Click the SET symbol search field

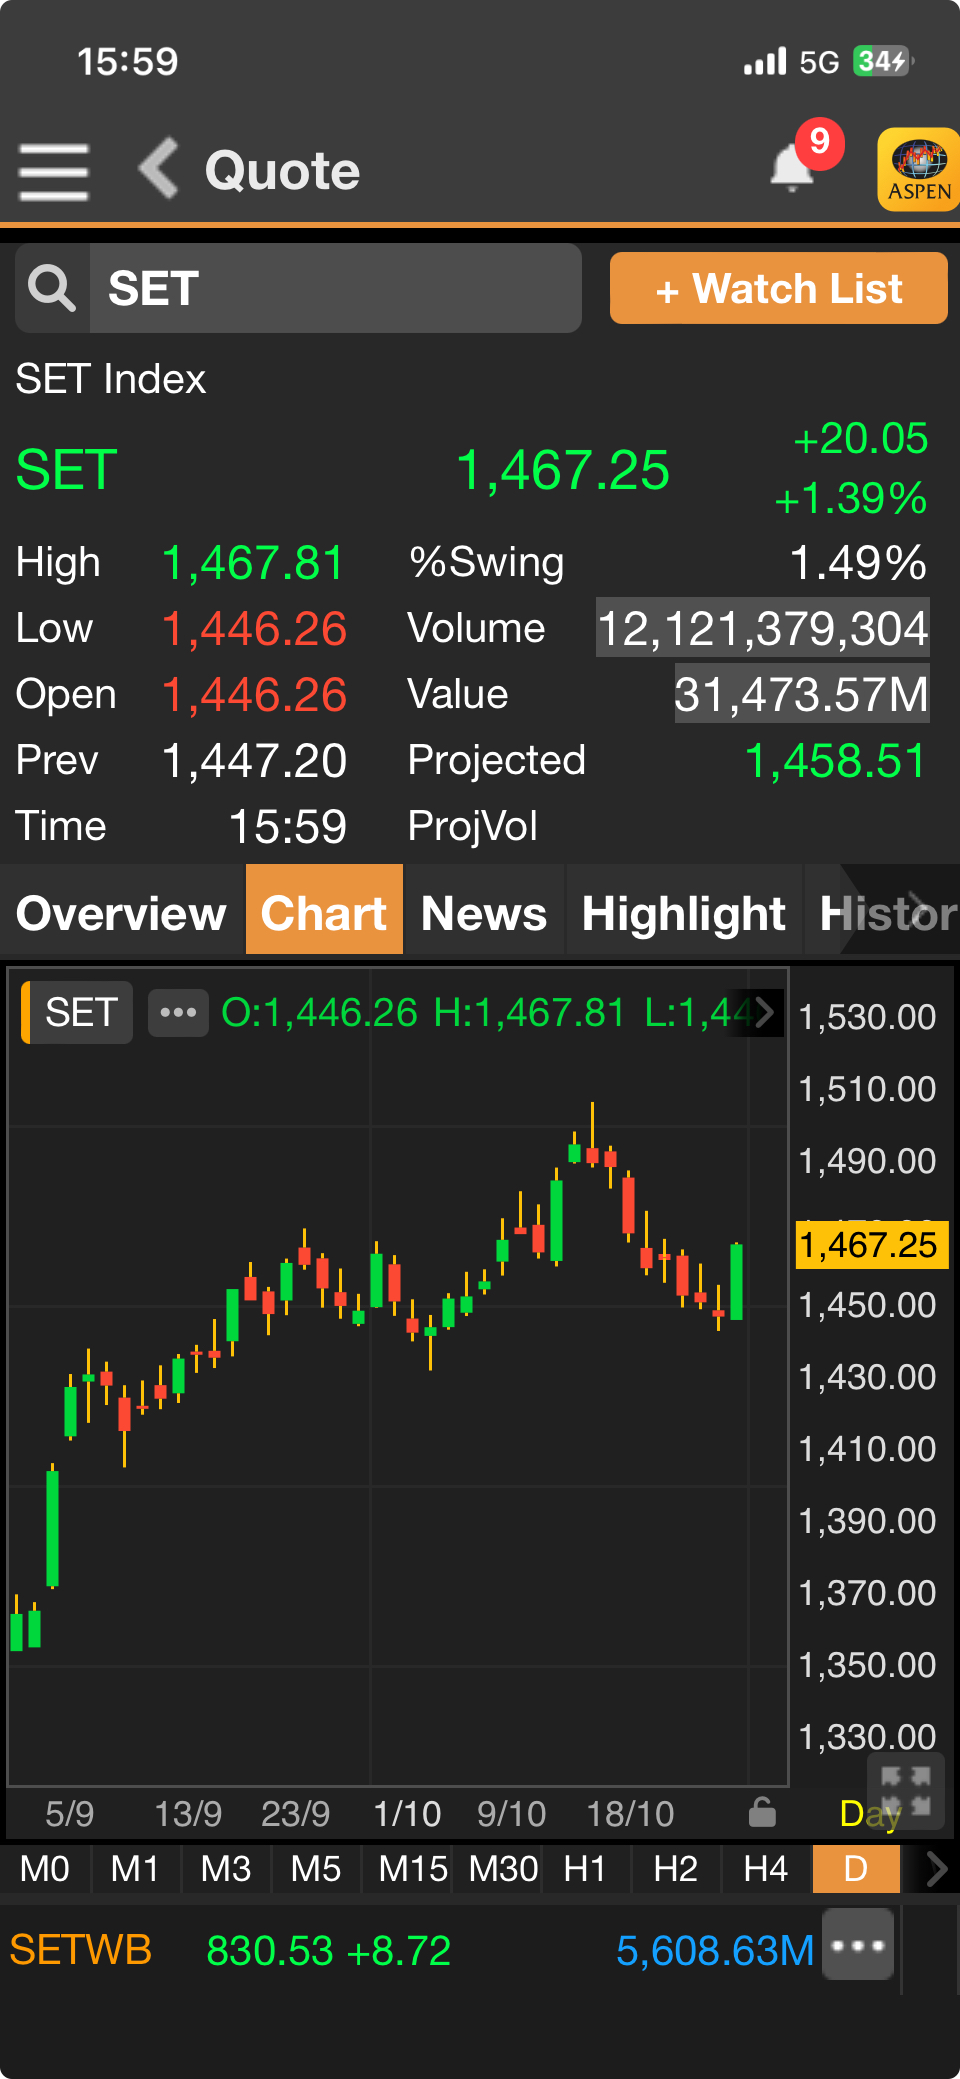(x=335, y=289)
